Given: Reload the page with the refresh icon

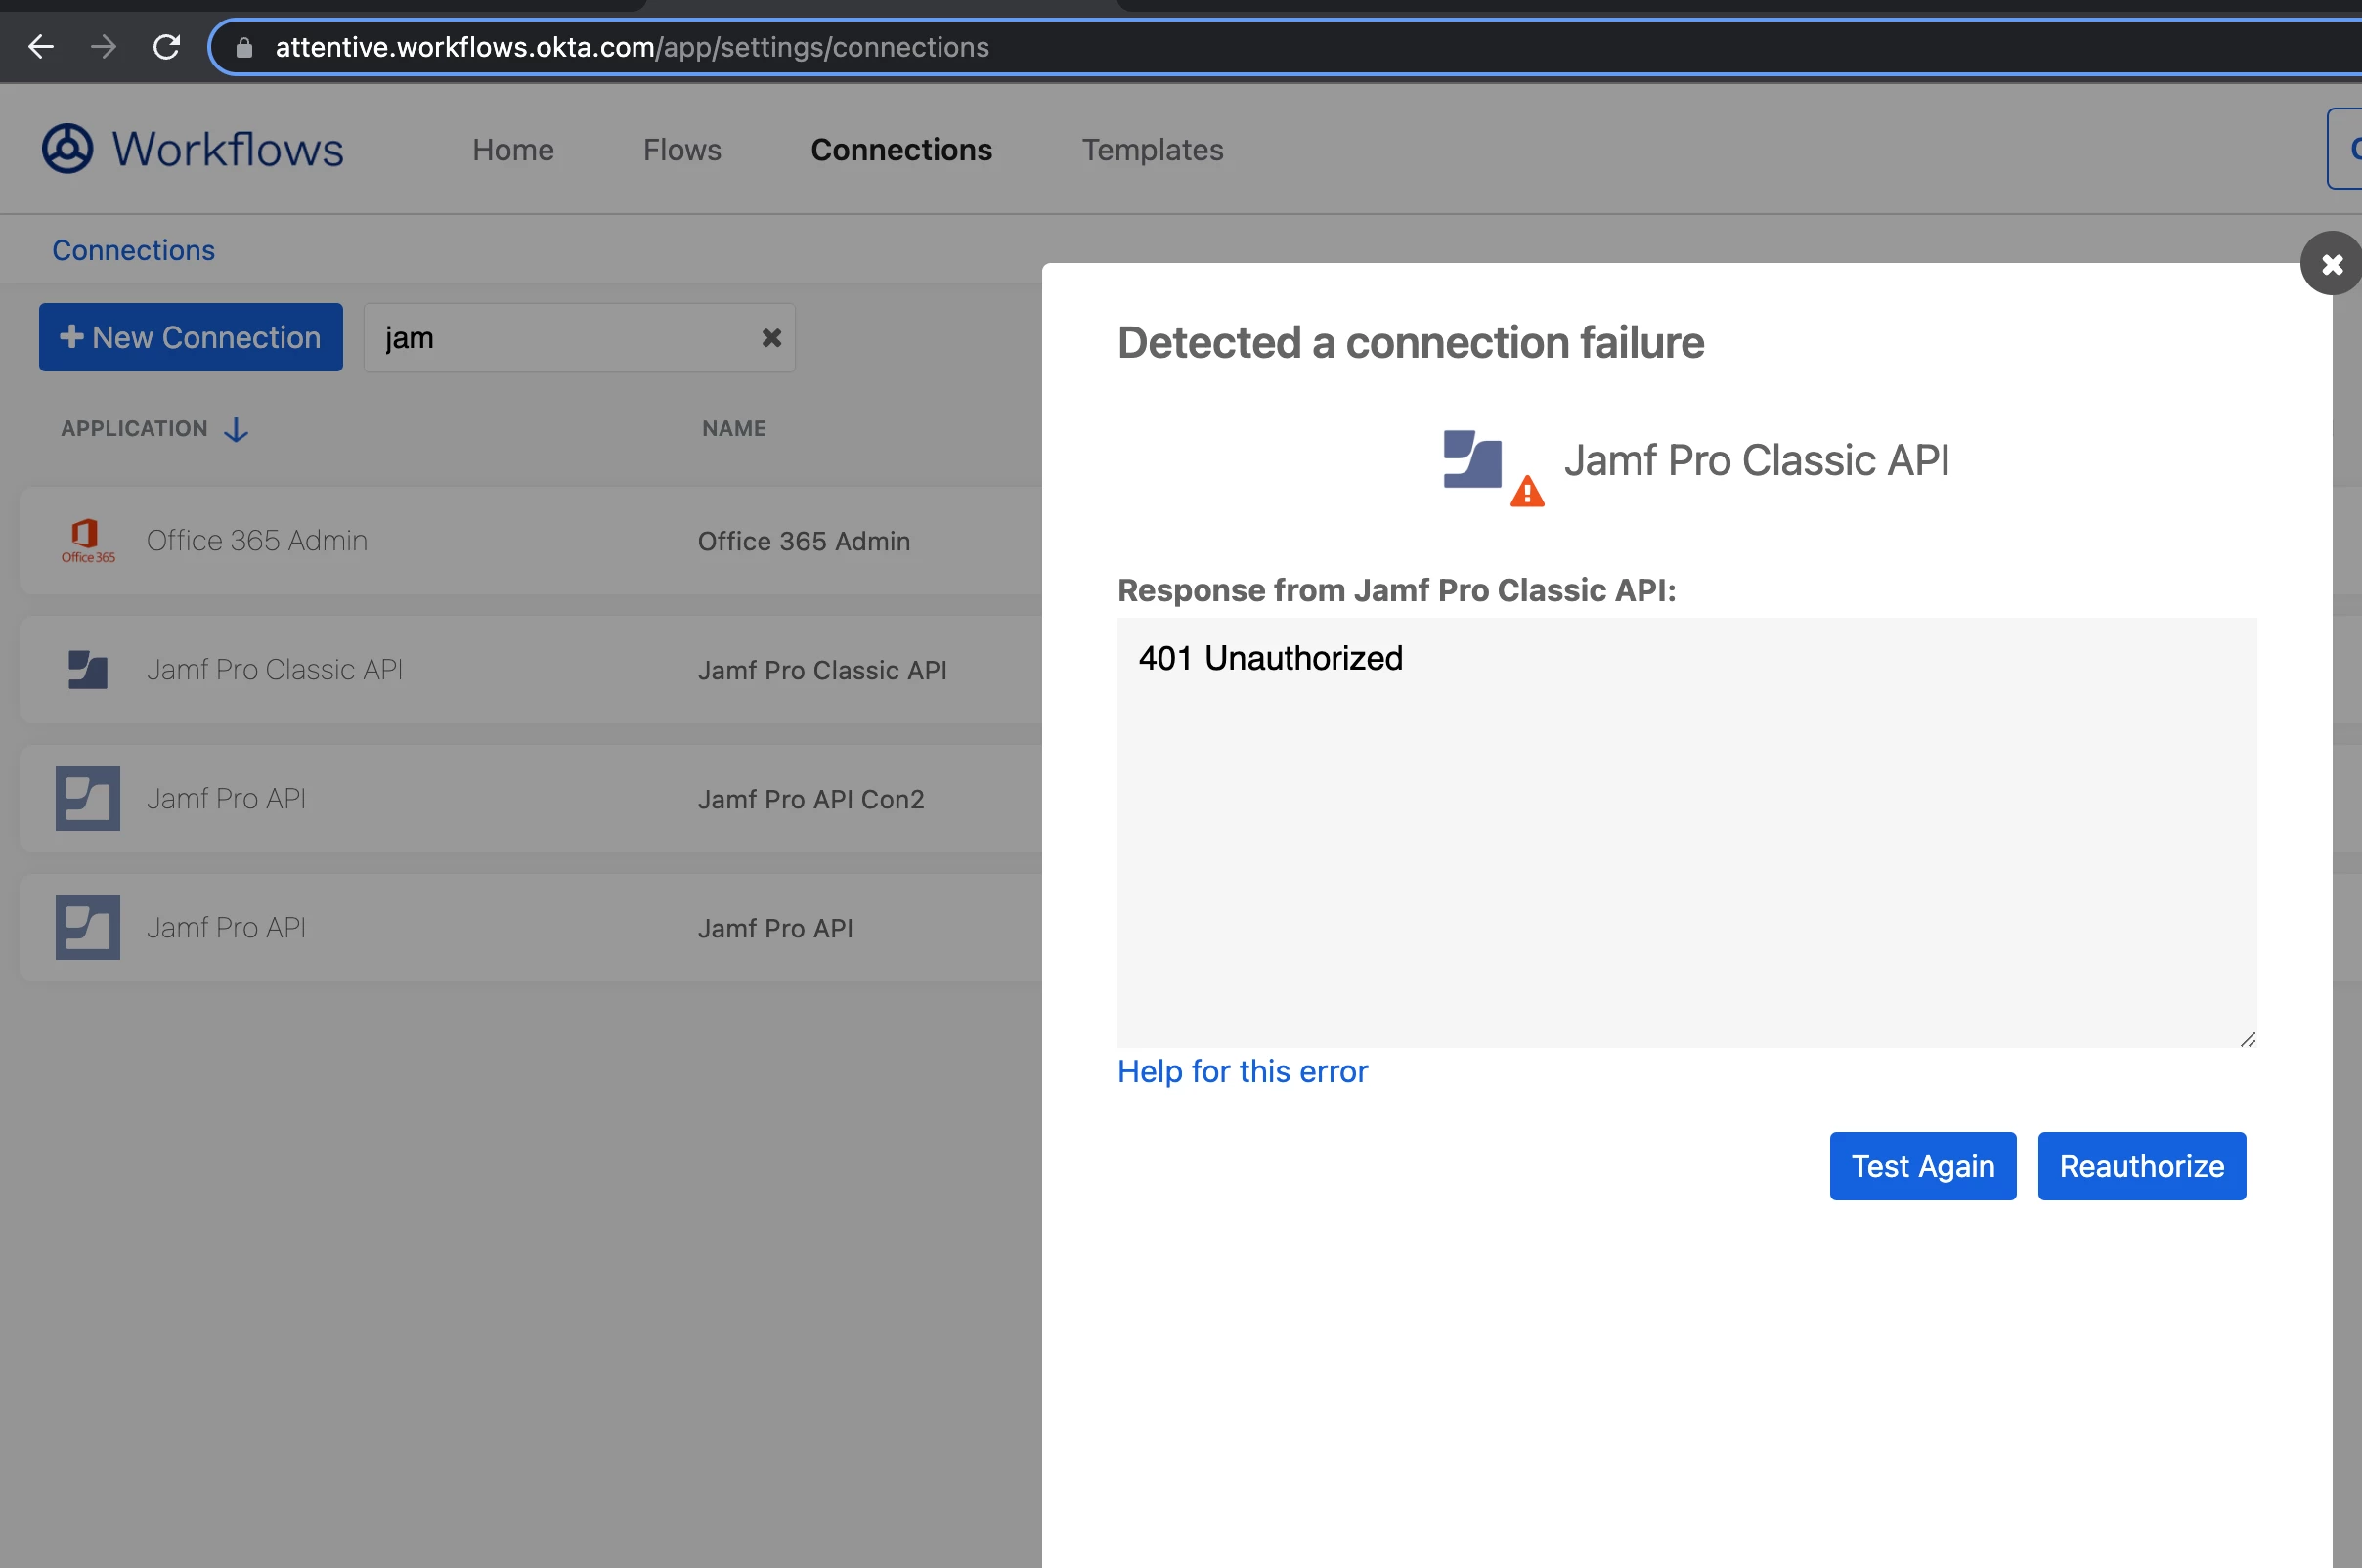Looking at the screenshot, I should click(x=166, y=47).
